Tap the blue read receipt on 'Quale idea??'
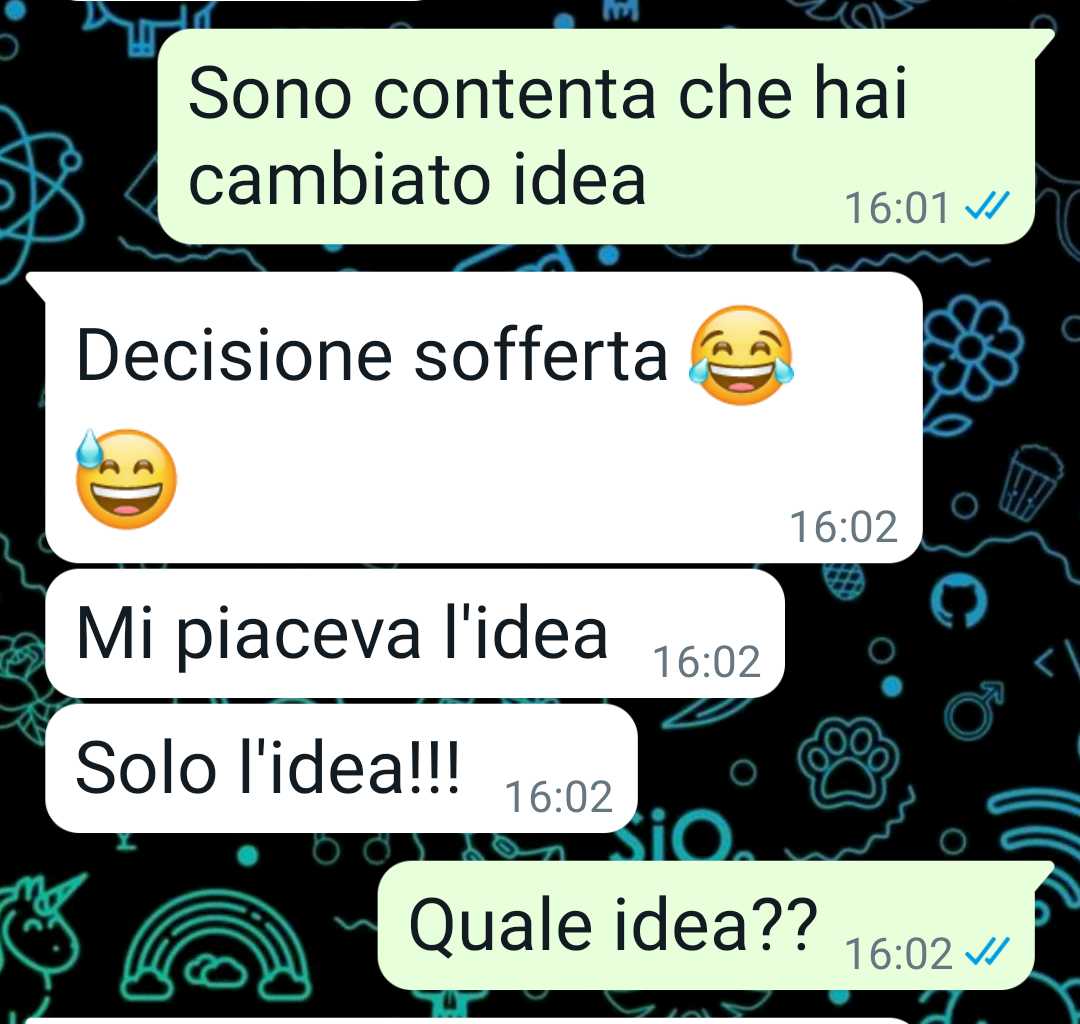The height and width of the screenshot is (1024, 1080). 988,952
